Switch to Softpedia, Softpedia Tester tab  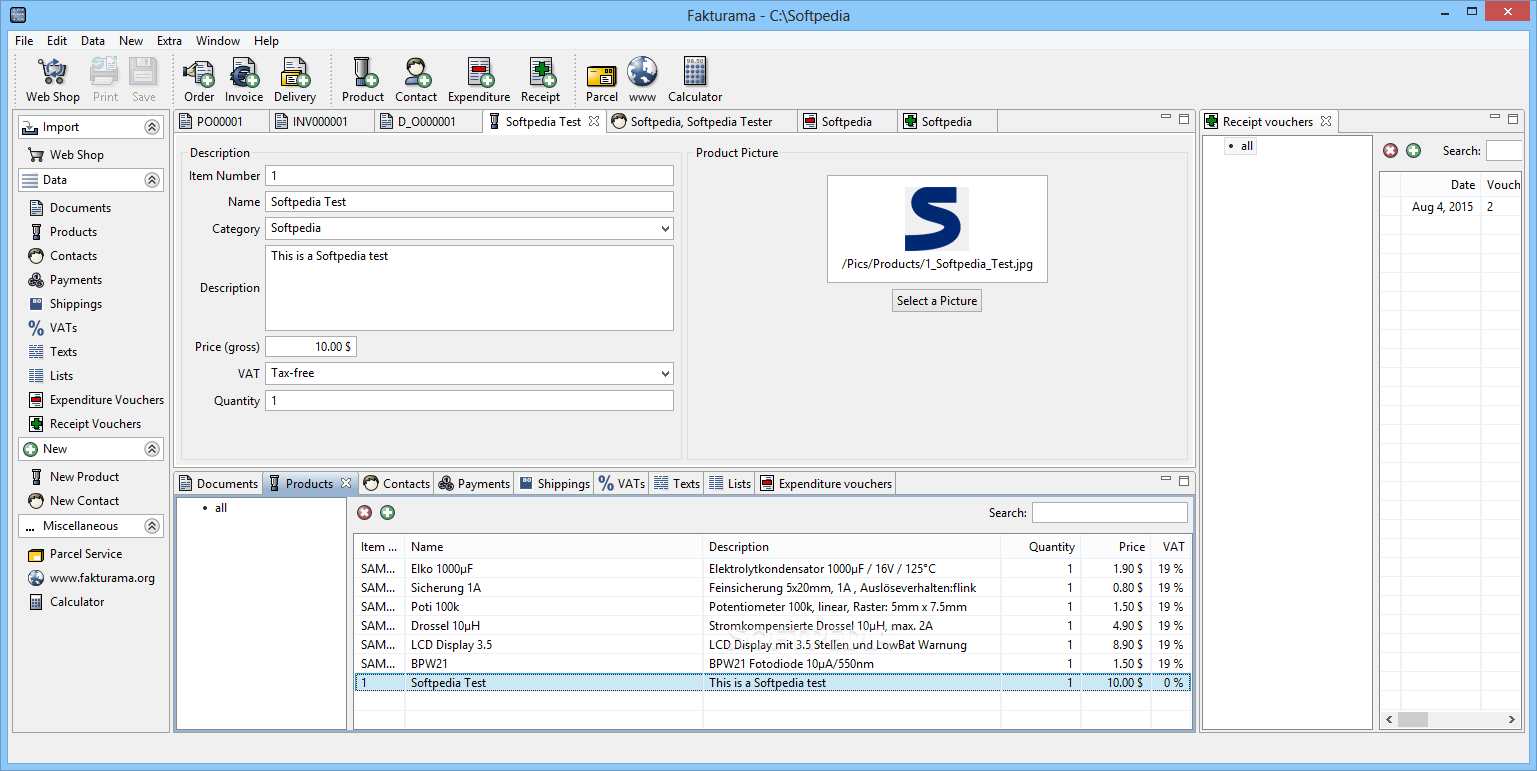[702, 121]
